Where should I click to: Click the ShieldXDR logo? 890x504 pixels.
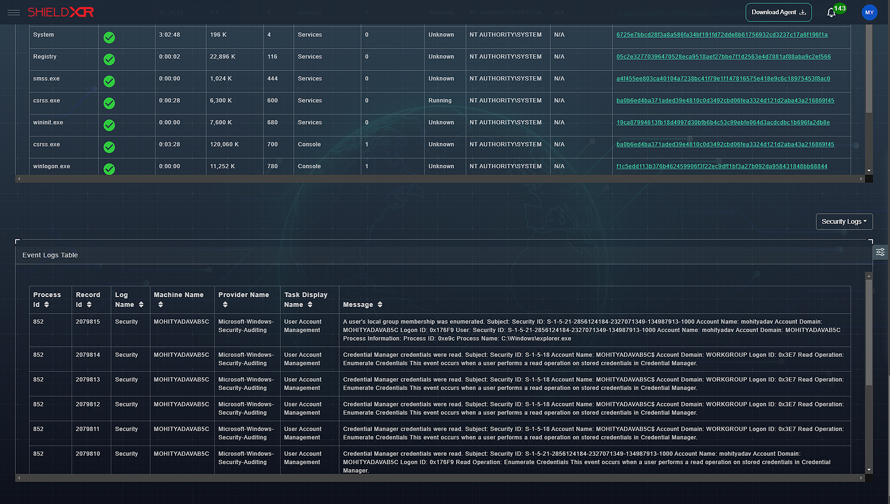(x=61, y=12)
